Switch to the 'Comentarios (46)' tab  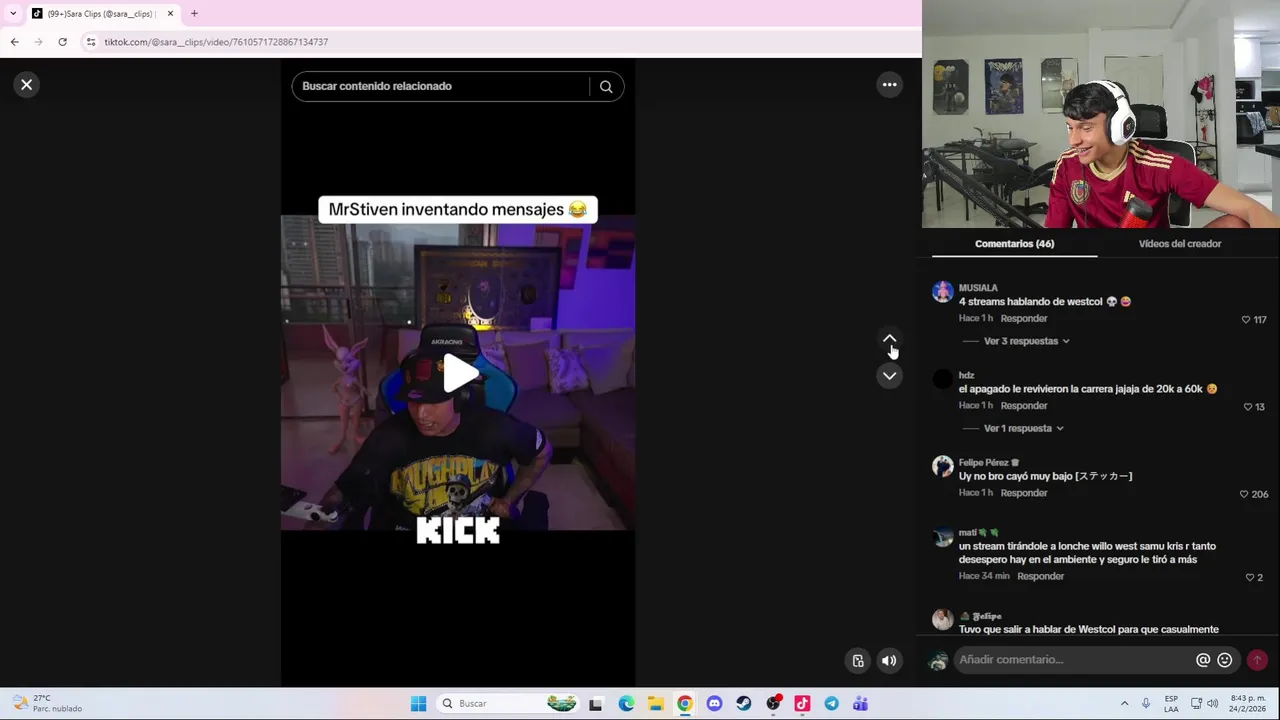(1014, 244)
